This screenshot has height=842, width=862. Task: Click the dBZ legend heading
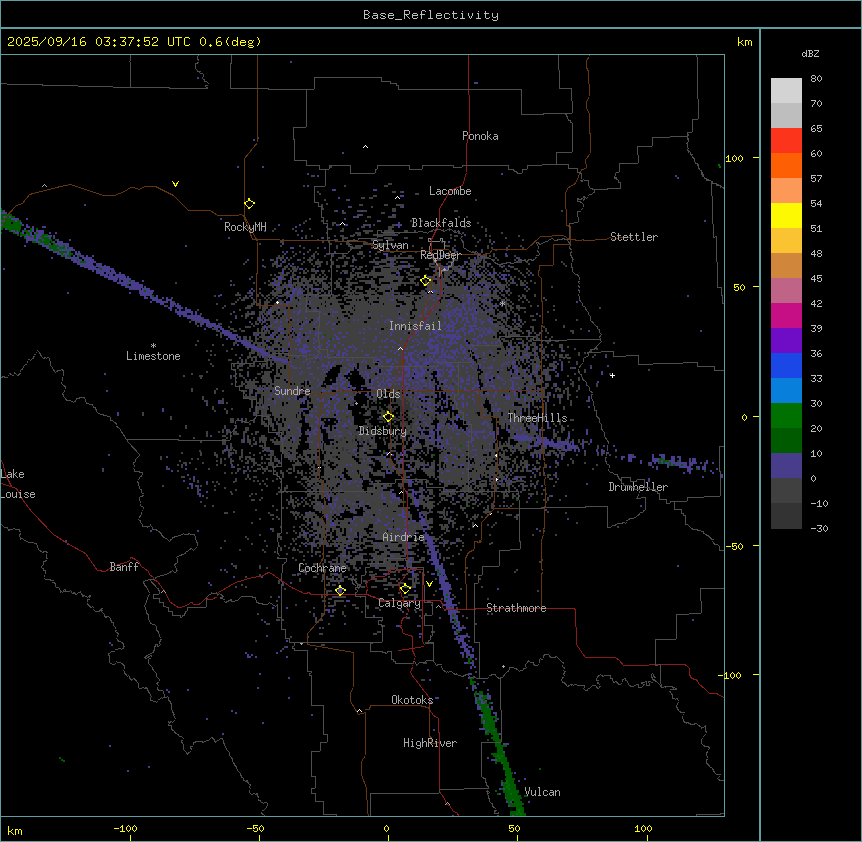810,54
